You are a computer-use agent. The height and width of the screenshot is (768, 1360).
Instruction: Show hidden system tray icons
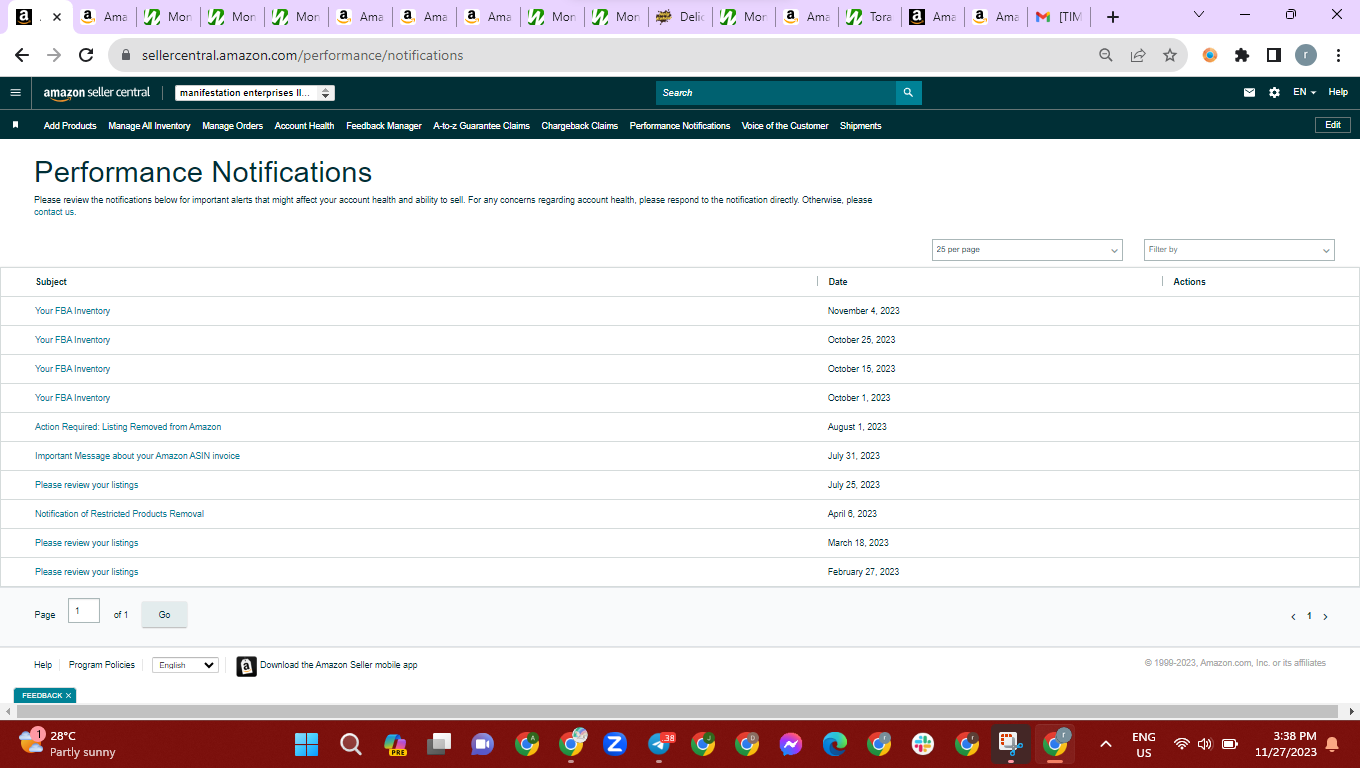pyautogui.click(x=1106, y=744)
